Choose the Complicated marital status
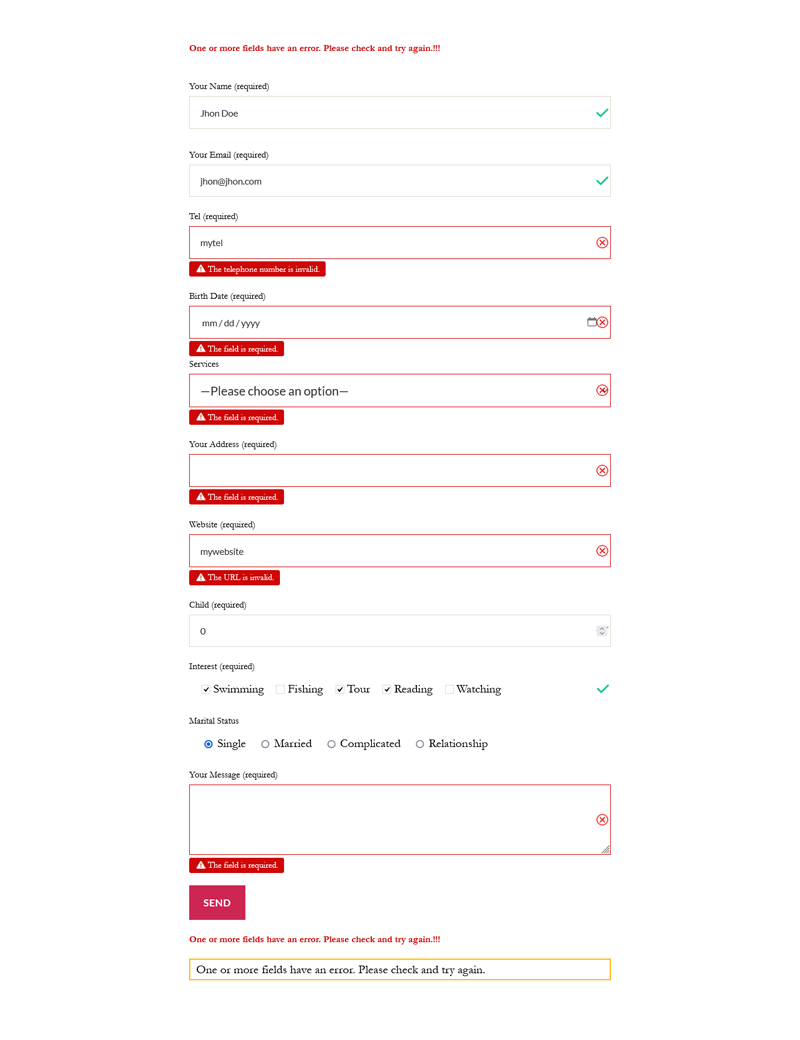This screenshot has width=800, height=1040. point(331,744)
